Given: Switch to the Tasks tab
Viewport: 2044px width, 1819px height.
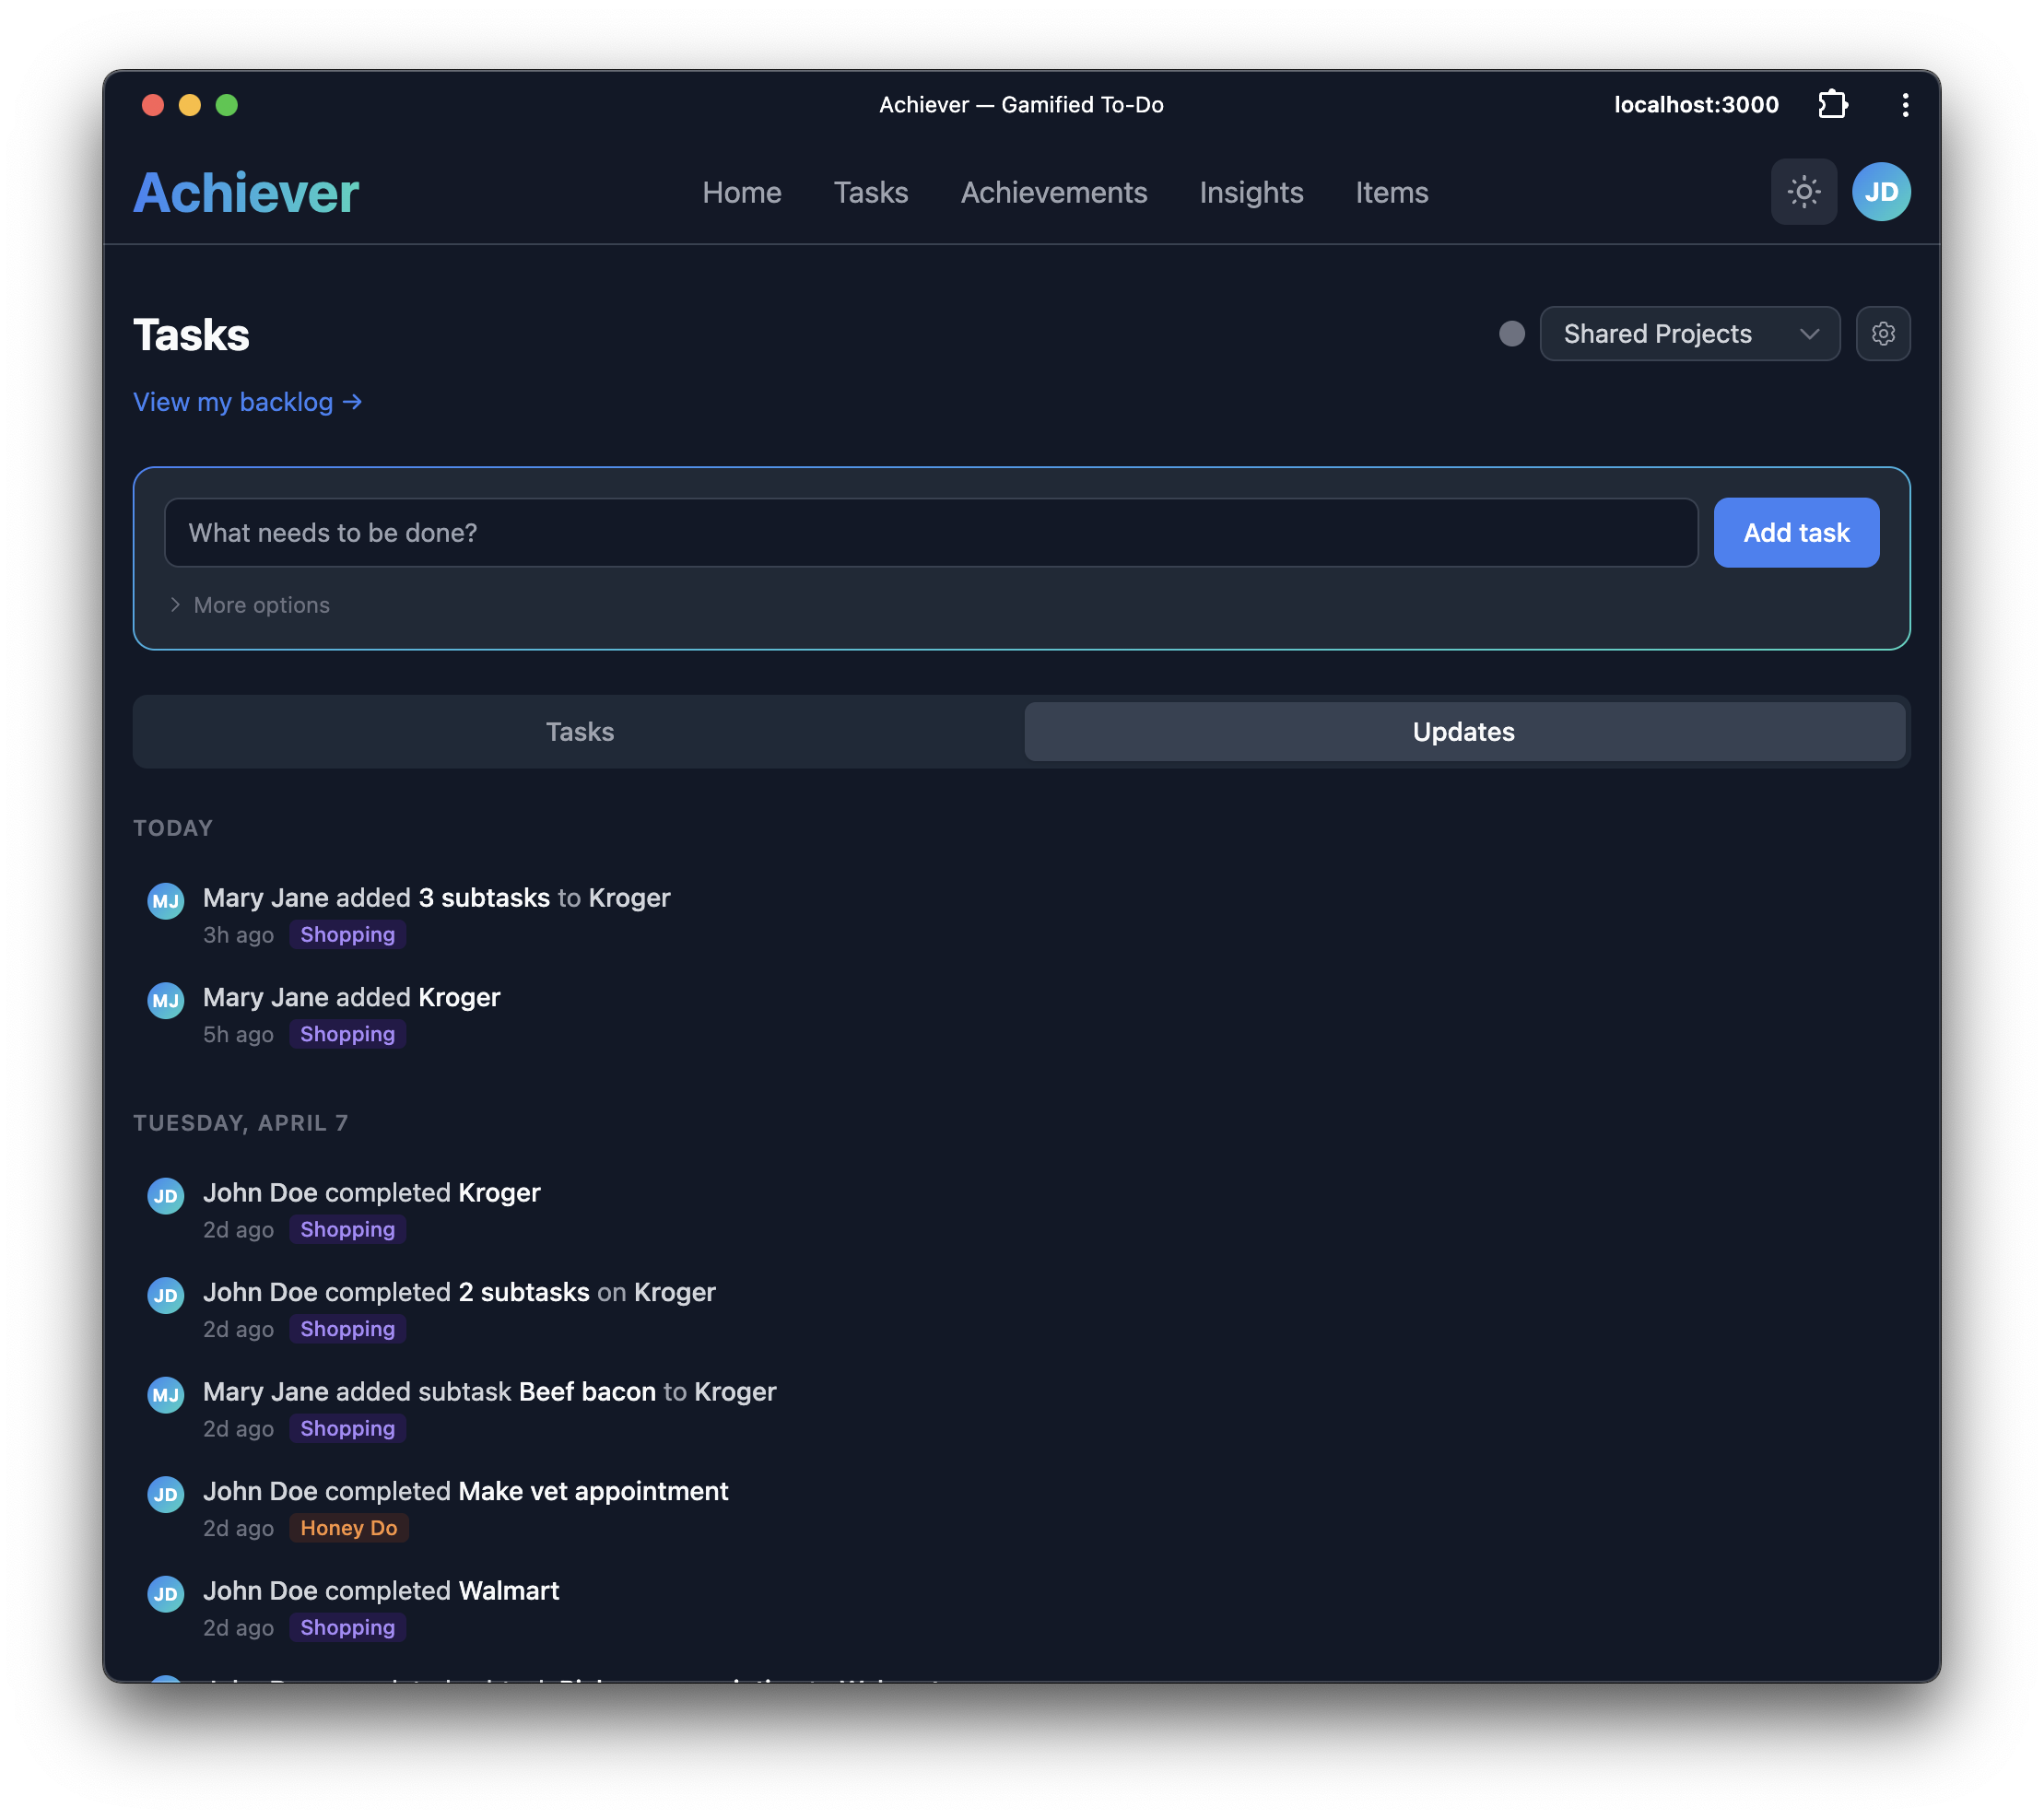Looking at the screenshot, I should coord(580,731).
